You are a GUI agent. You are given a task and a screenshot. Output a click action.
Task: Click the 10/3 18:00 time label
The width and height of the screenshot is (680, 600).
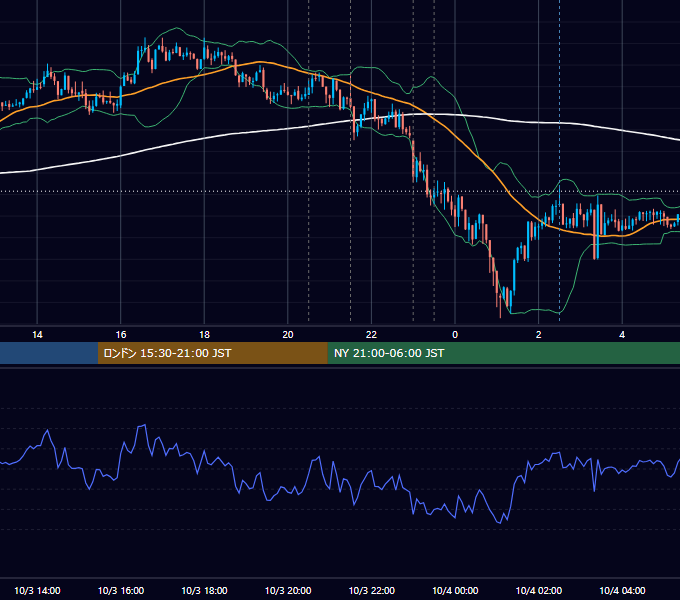point(204,590)
